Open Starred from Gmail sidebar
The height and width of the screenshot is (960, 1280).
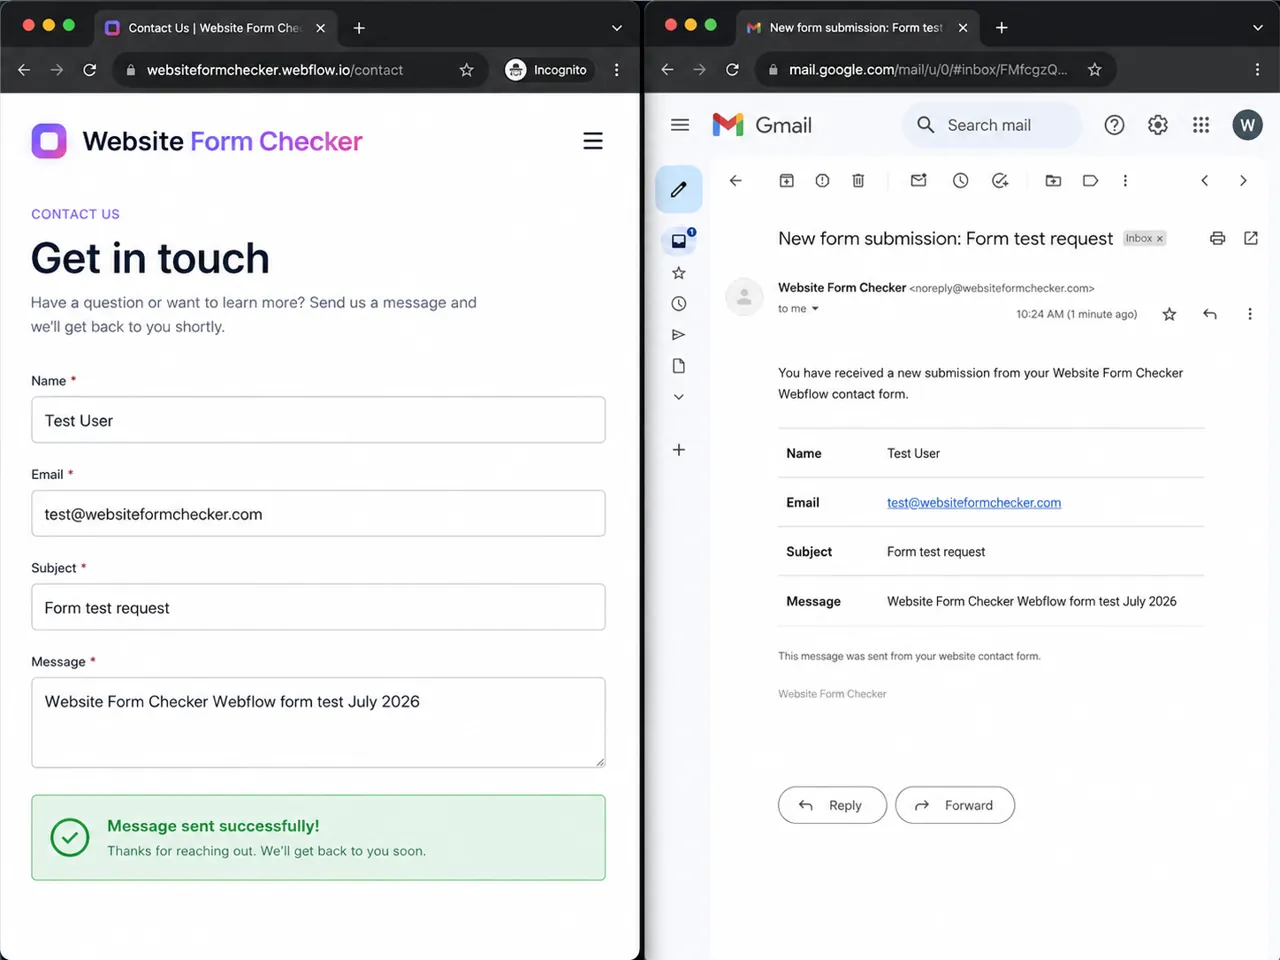[679, 273]
